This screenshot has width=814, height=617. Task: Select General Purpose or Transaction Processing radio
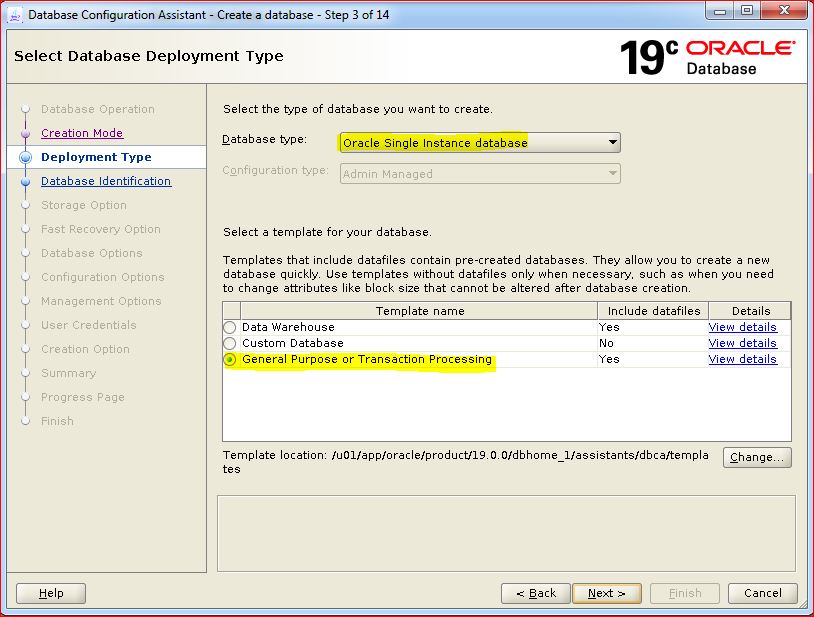click(x=230, y=359)
